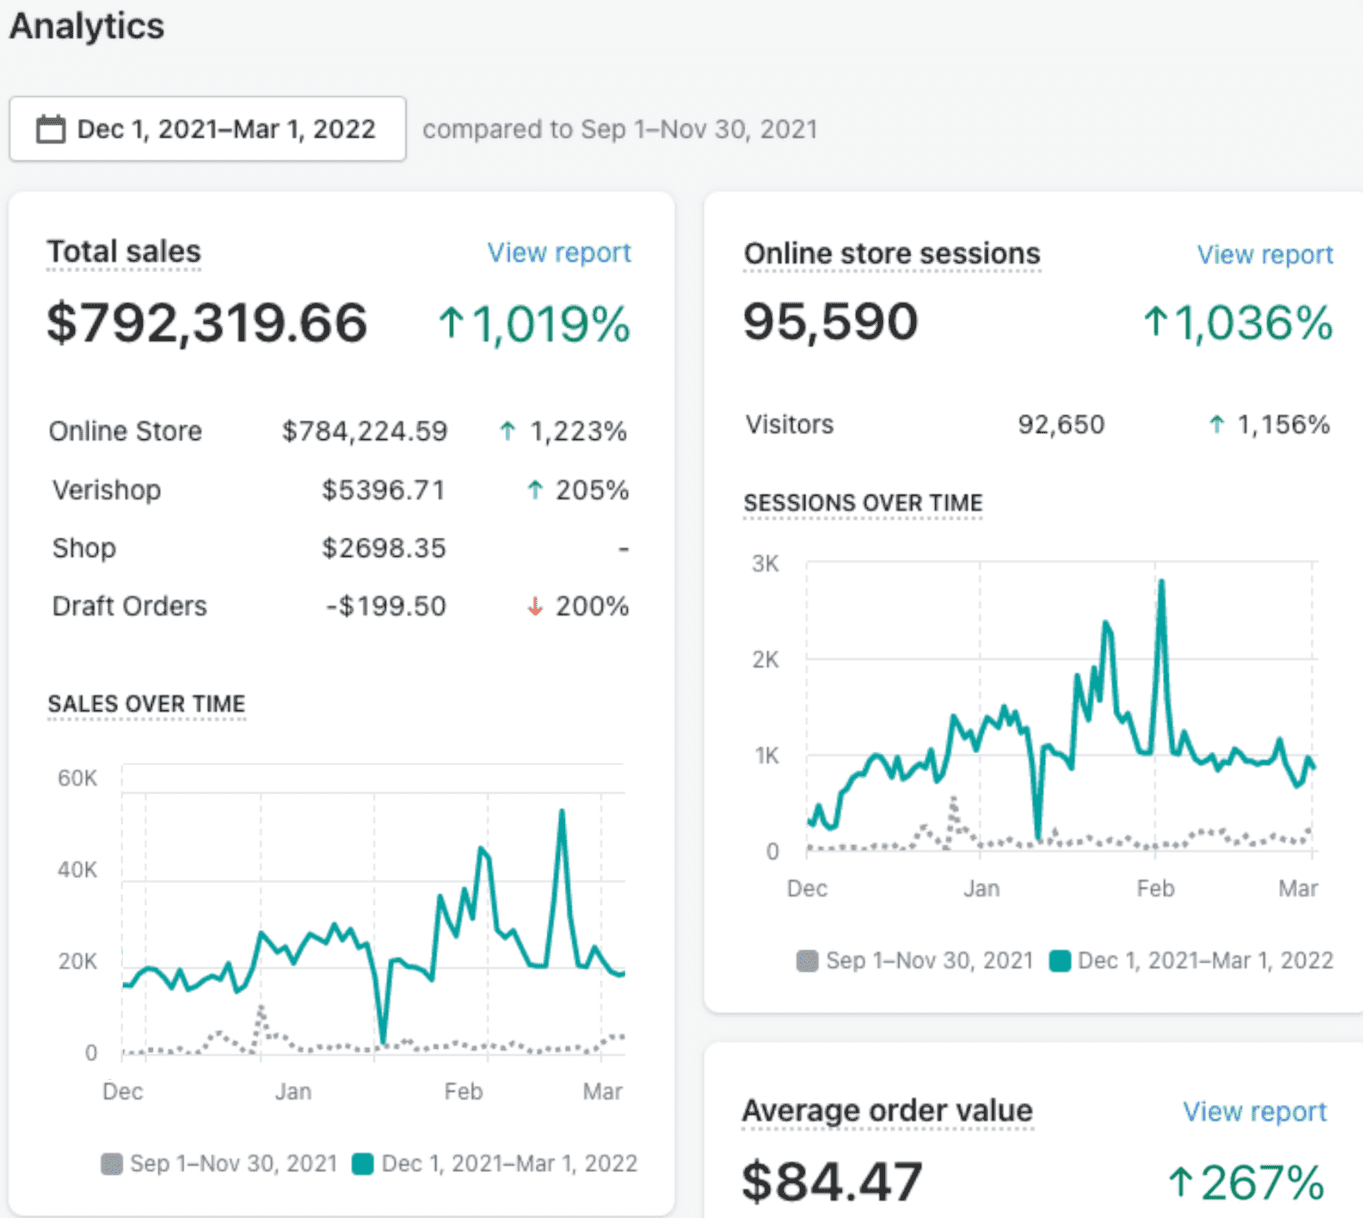
Task: Click the Online store sessions heading
Action: [892, 254]
